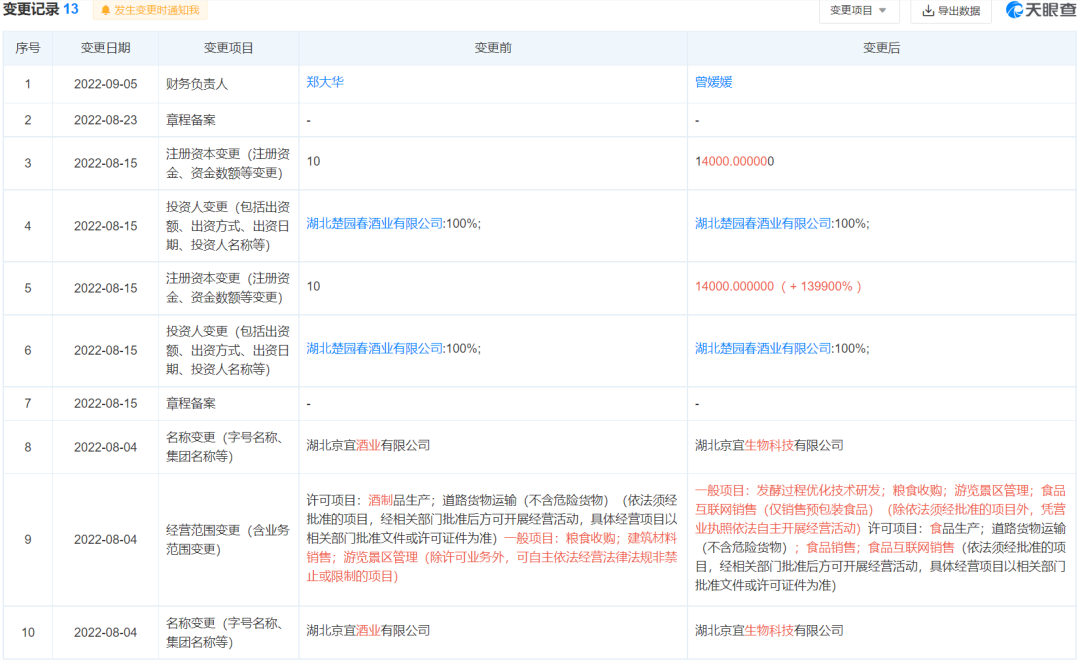1080x661 pixels.
Task: Open 湖北楚园春酒业有限公司 in row 6 变更前
Action: [375, 349]
